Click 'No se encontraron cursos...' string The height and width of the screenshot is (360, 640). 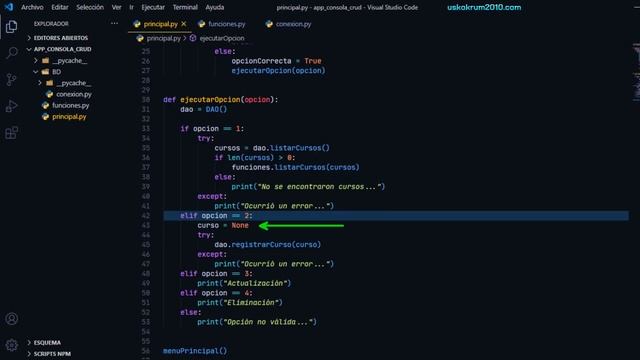319,187
